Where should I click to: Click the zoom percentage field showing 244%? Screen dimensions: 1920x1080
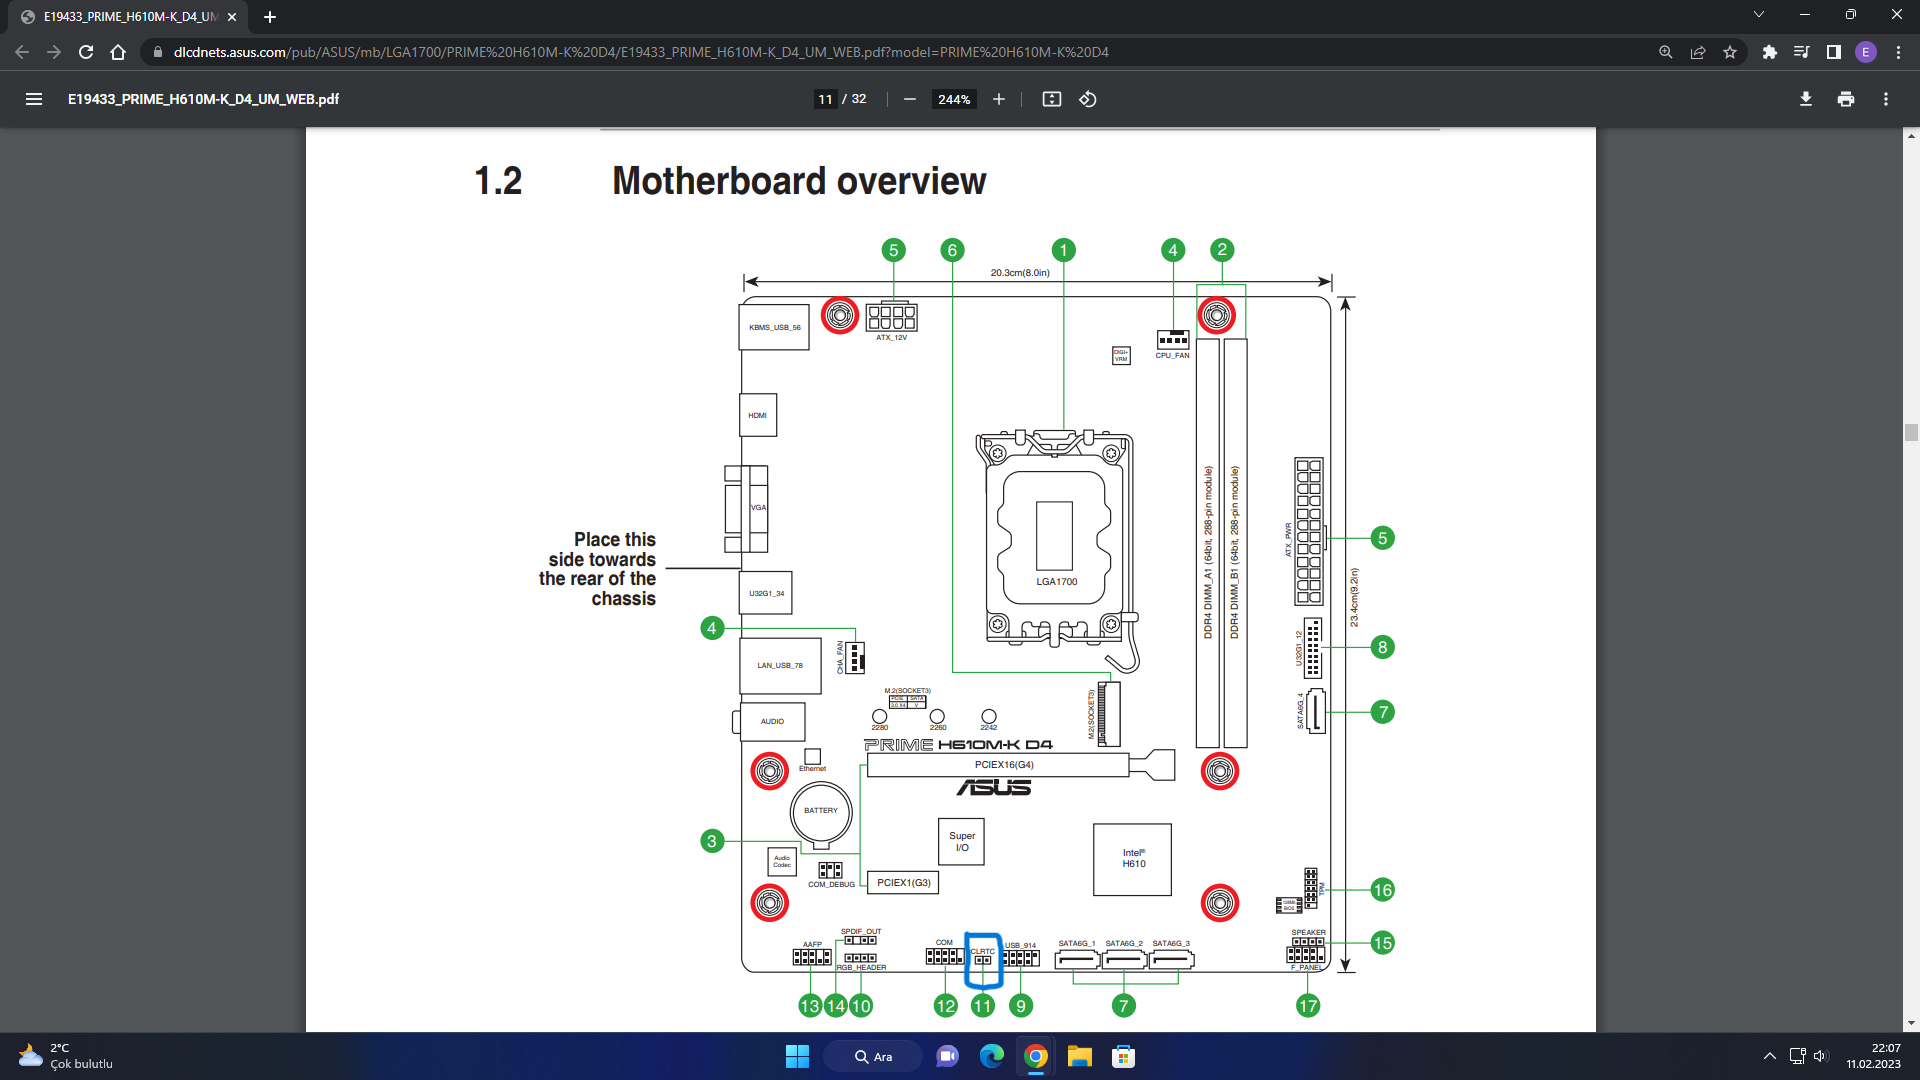point(953,99)
